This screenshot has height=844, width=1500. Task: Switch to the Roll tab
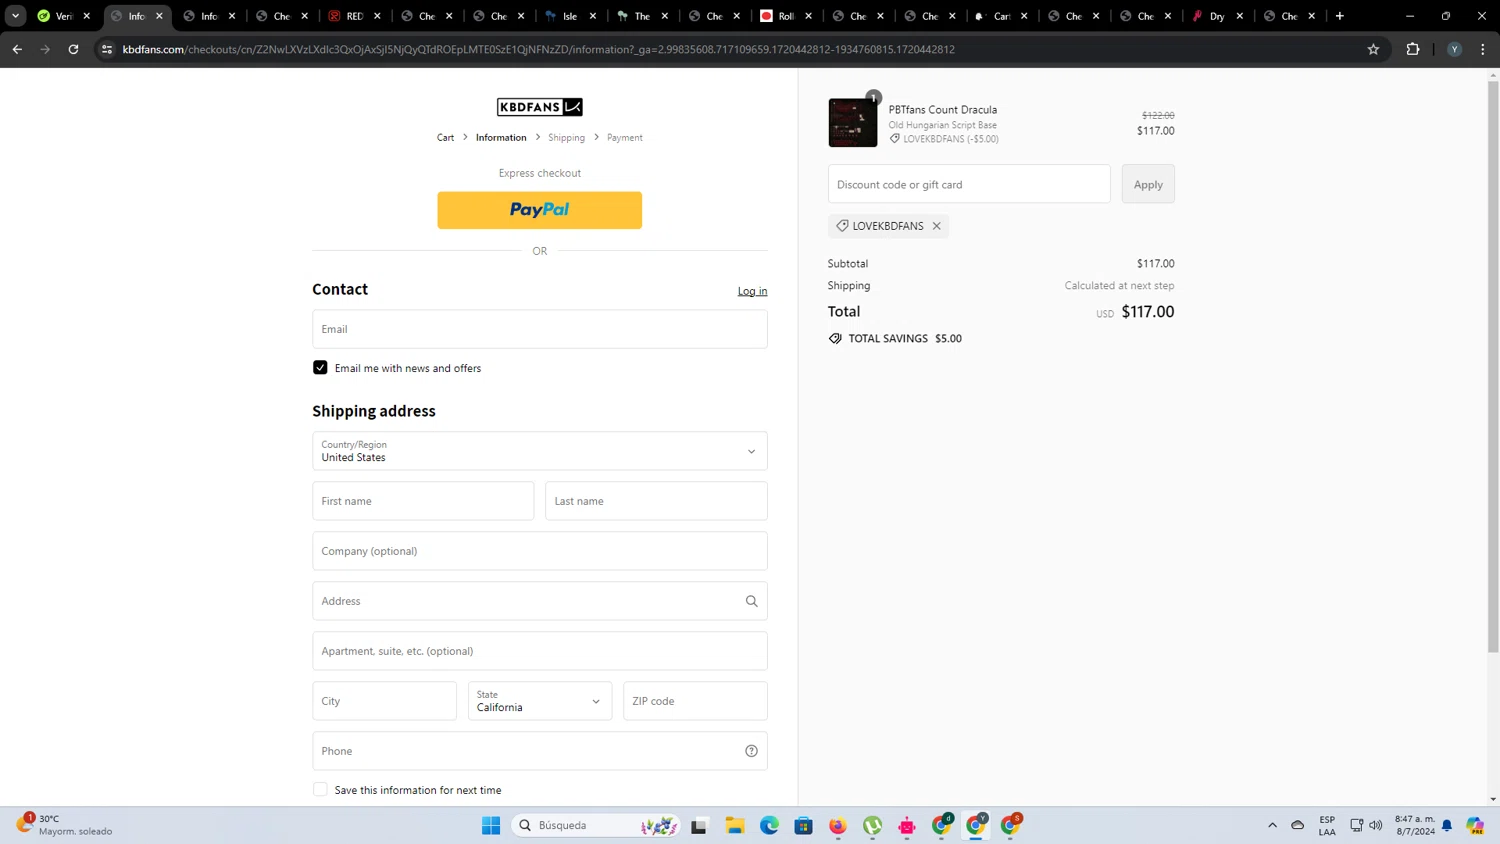point(785,16)
